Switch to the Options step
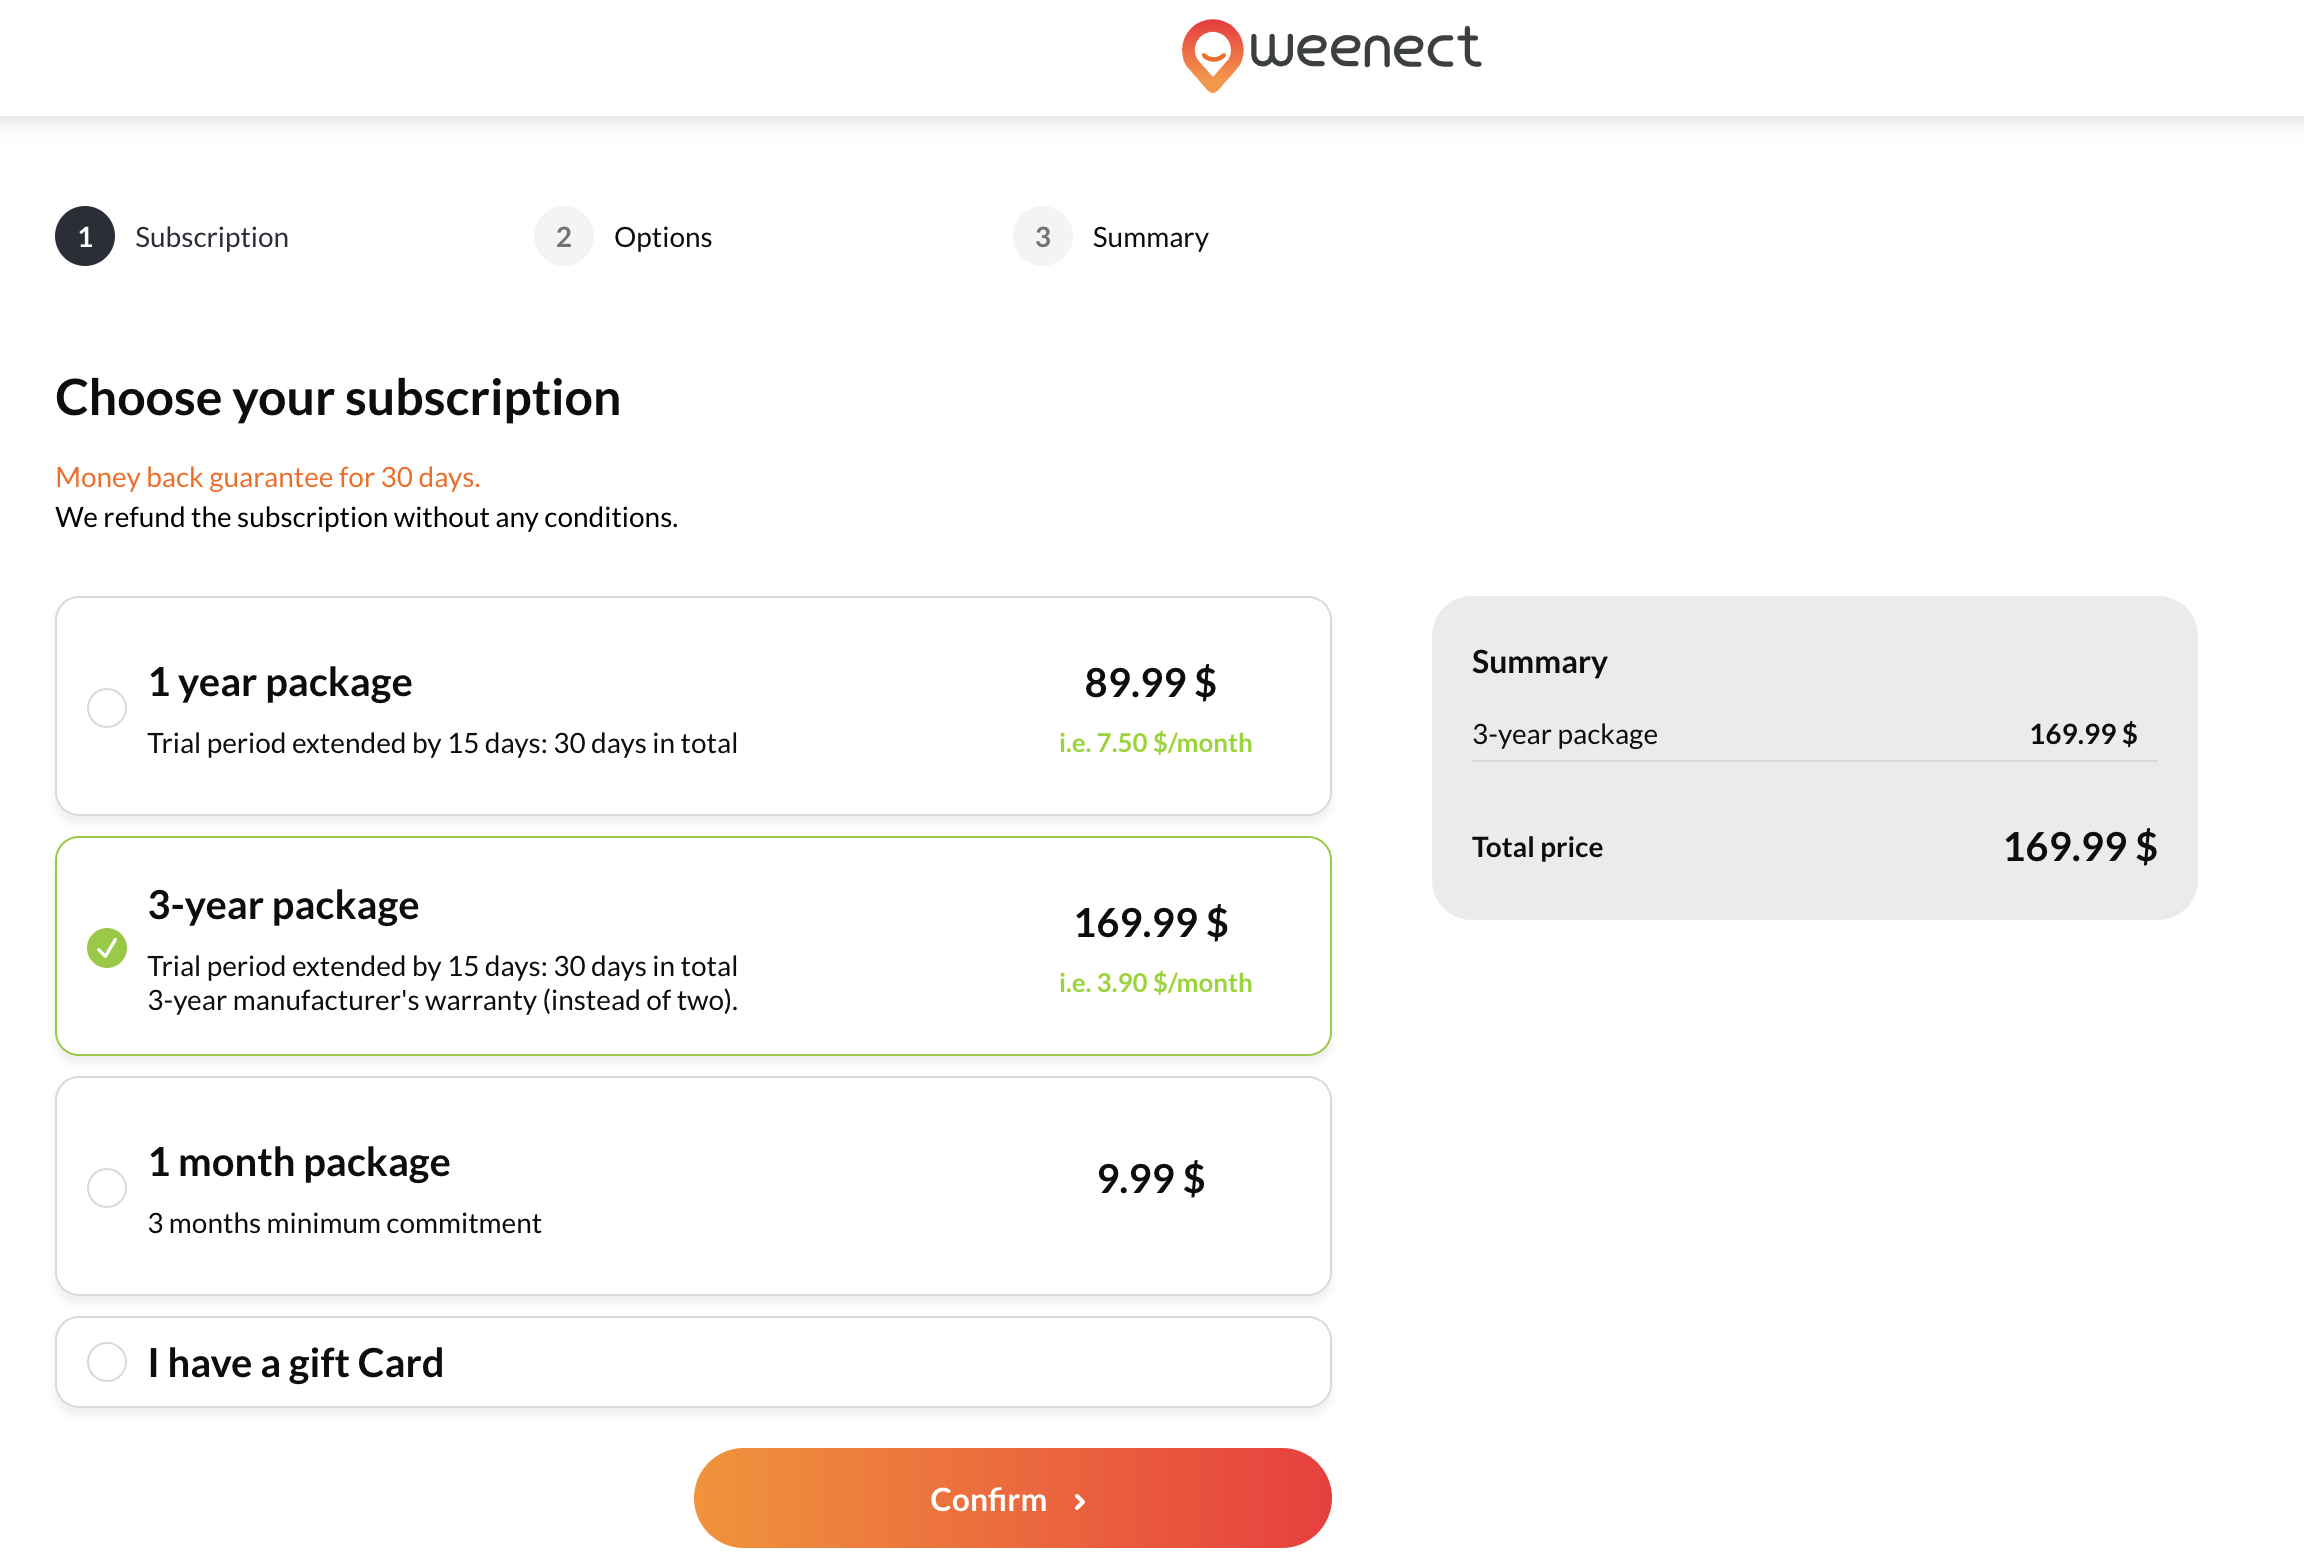The height and width of the screenshot is (1568, 2304). point(663,237)
